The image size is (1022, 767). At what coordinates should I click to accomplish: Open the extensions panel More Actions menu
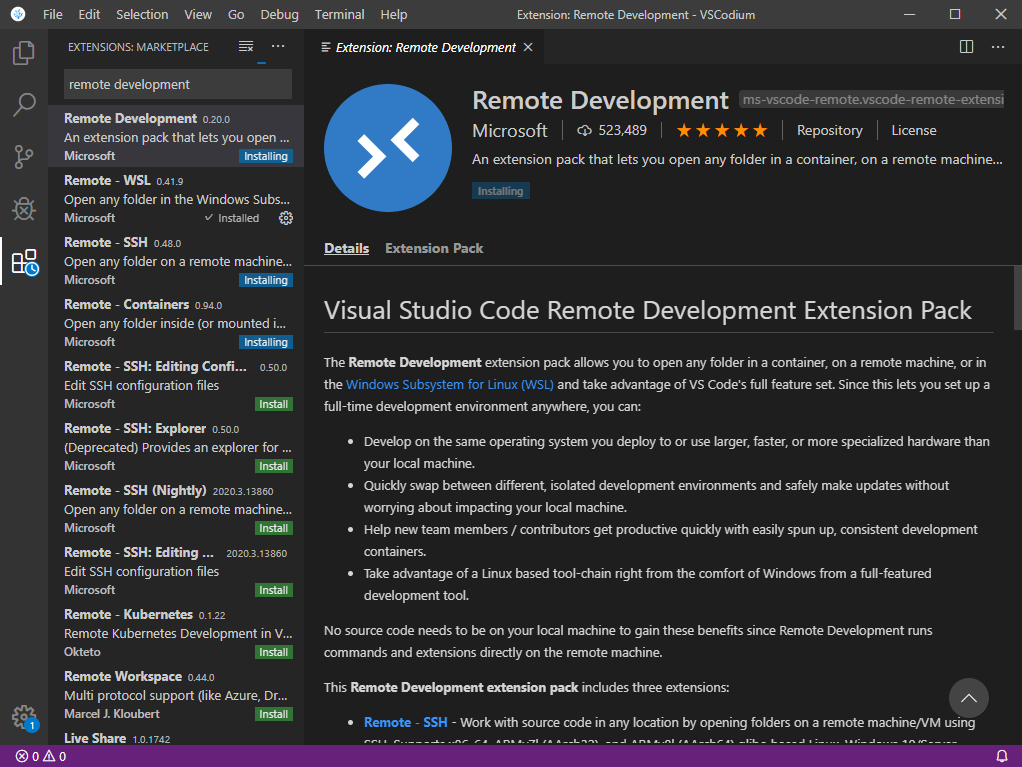278,47
